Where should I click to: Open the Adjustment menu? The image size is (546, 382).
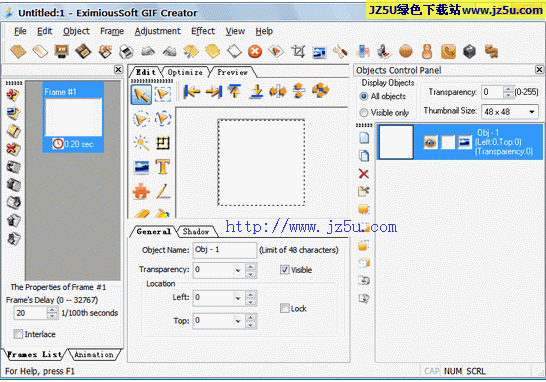tap(157, 31)
